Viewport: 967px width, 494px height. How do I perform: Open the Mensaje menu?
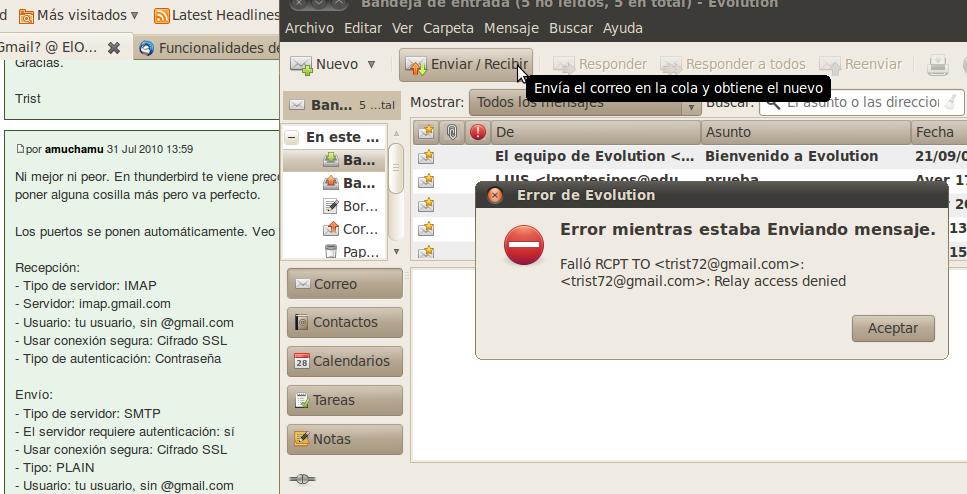(x=511, y=28)
